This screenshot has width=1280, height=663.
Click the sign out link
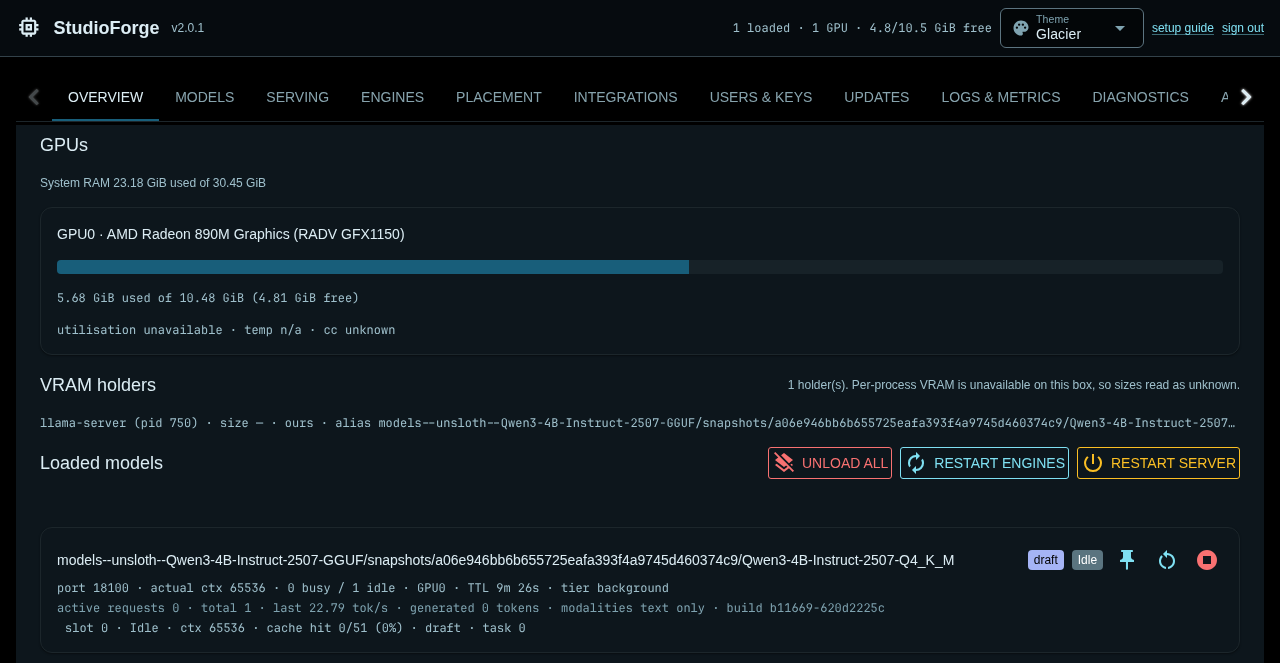(1243, 28)
